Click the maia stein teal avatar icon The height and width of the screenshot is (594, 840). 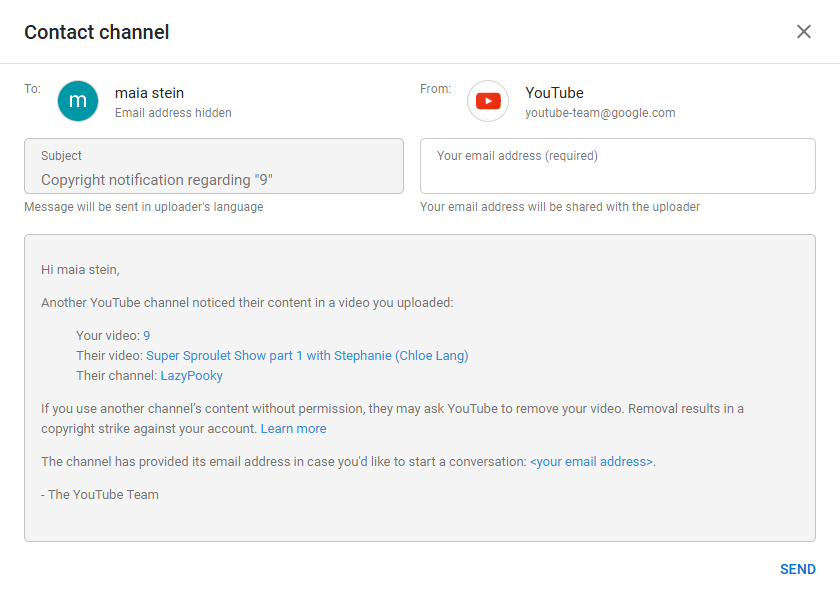tap(78, 101)
